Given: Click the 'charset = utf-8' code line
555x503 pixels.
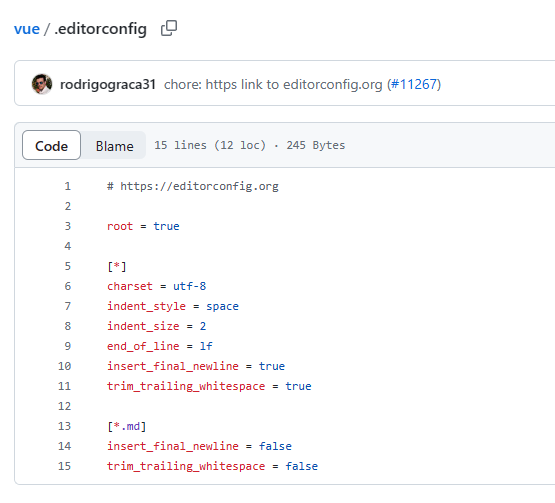Looking at the screenshot, I should (156, 286).
